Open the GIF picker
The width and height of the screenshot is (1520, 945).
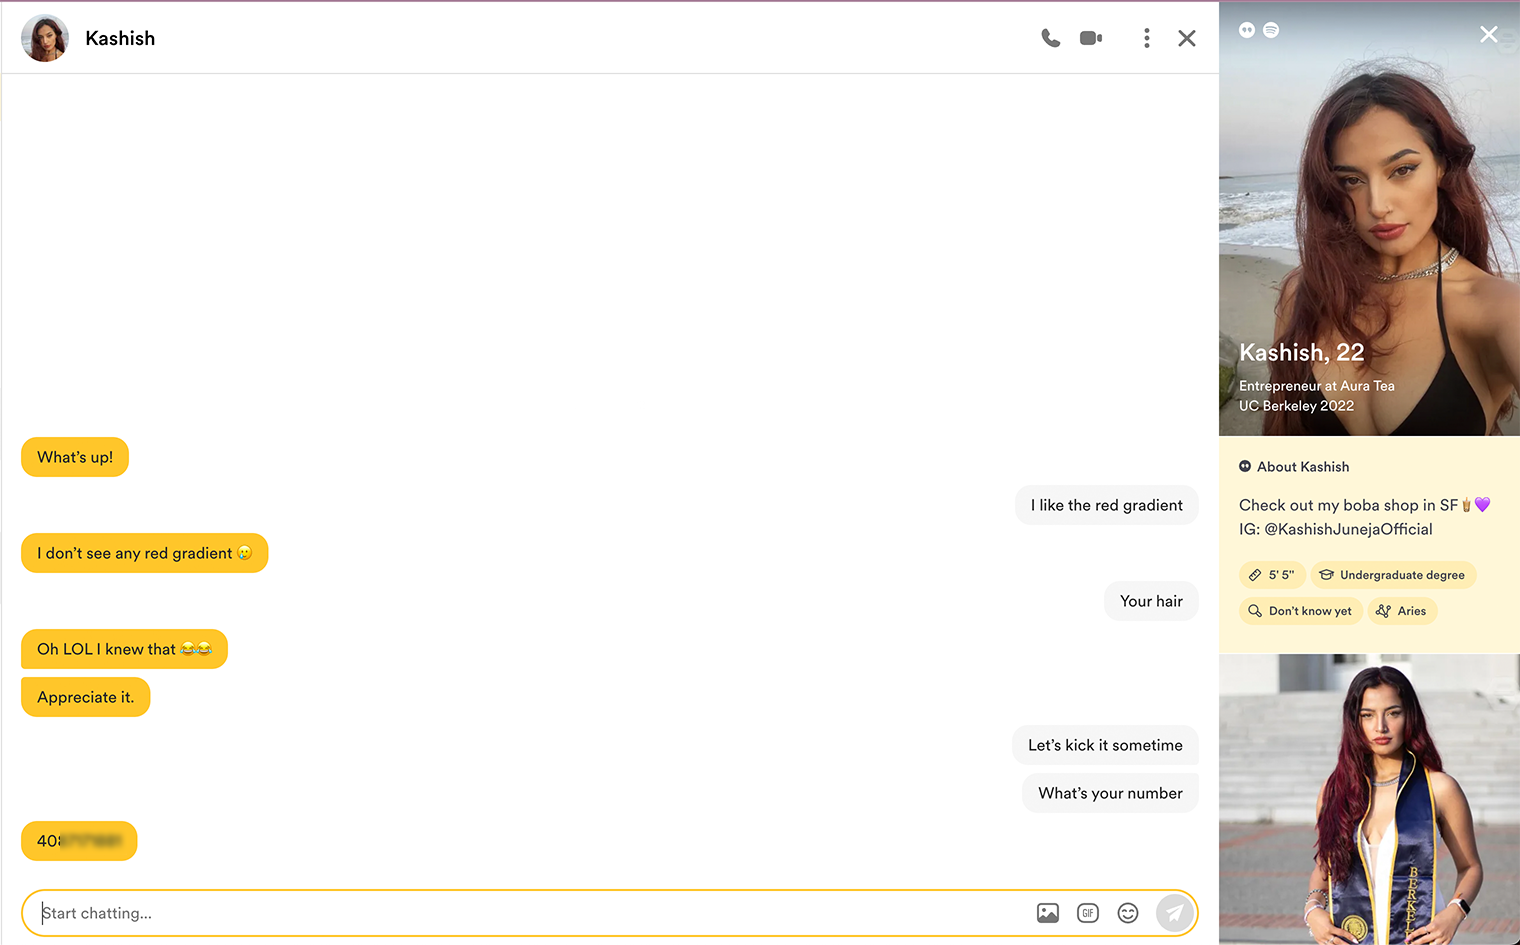pos(1088,913)
